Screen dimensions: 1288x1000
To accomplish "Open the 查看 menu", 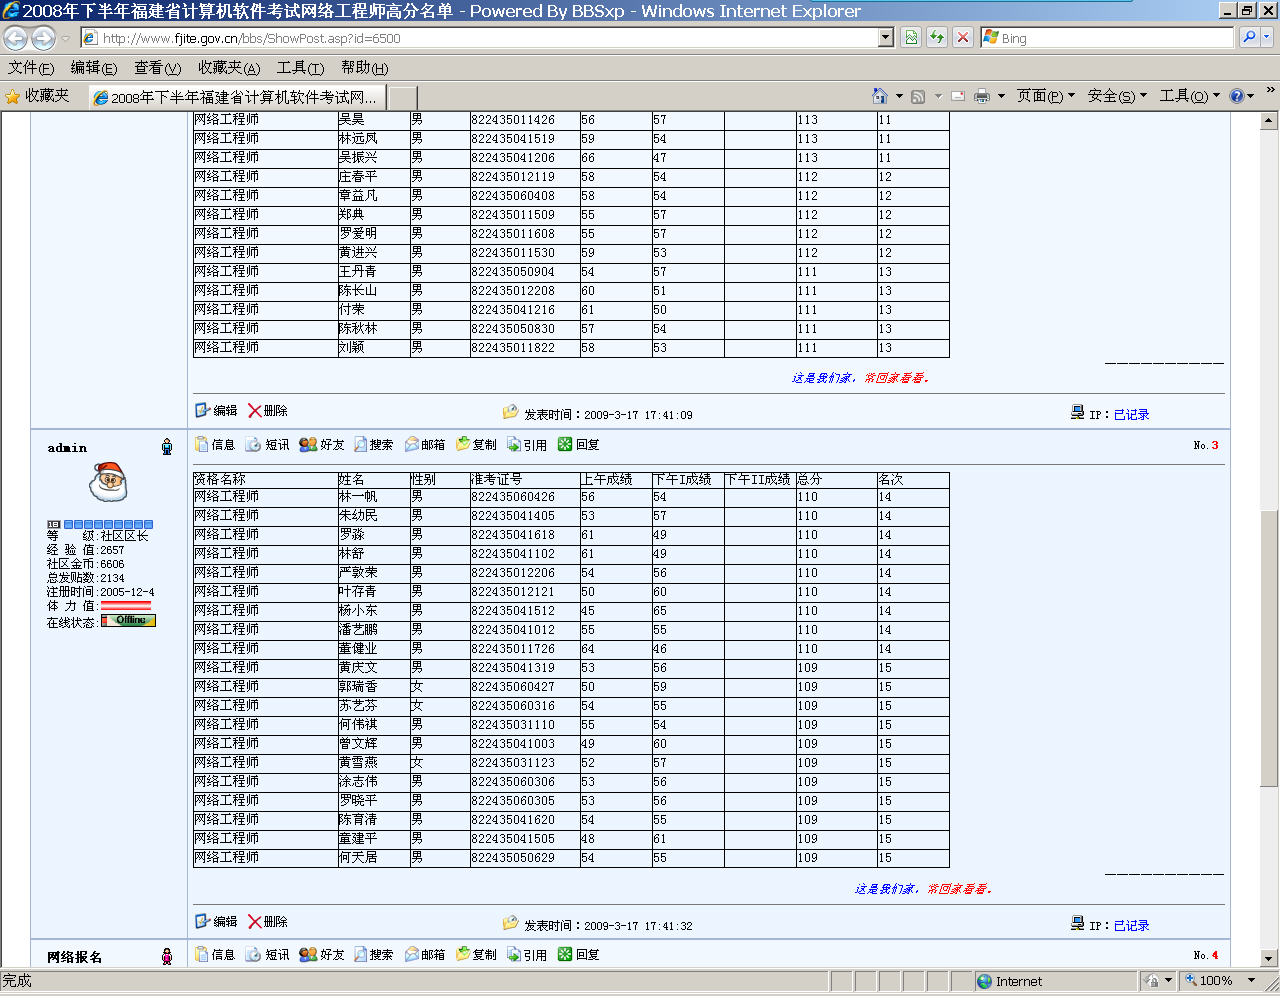I will (x=157, y=68).
